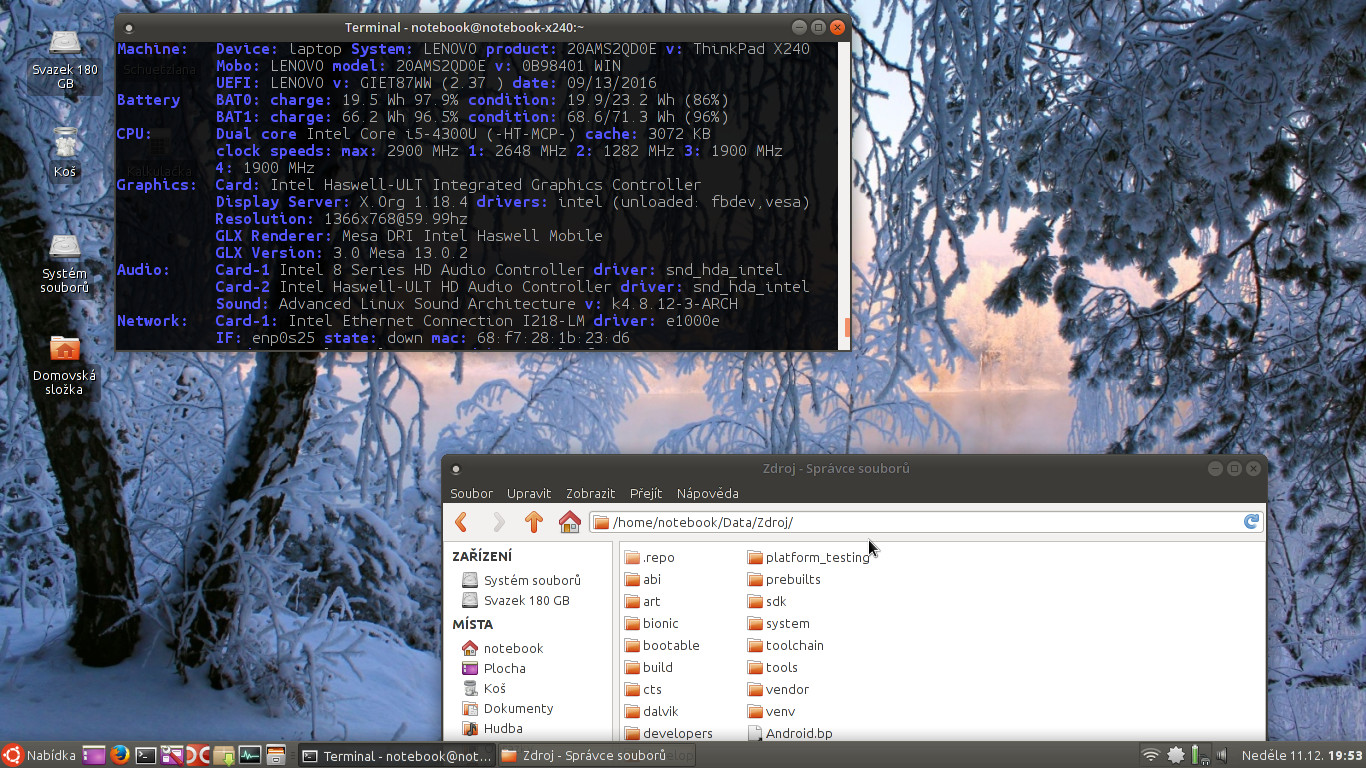The height and width of the screenshot is (768, 1366).
Task: Select the sdk folder
Action: [x=768, y=601]
